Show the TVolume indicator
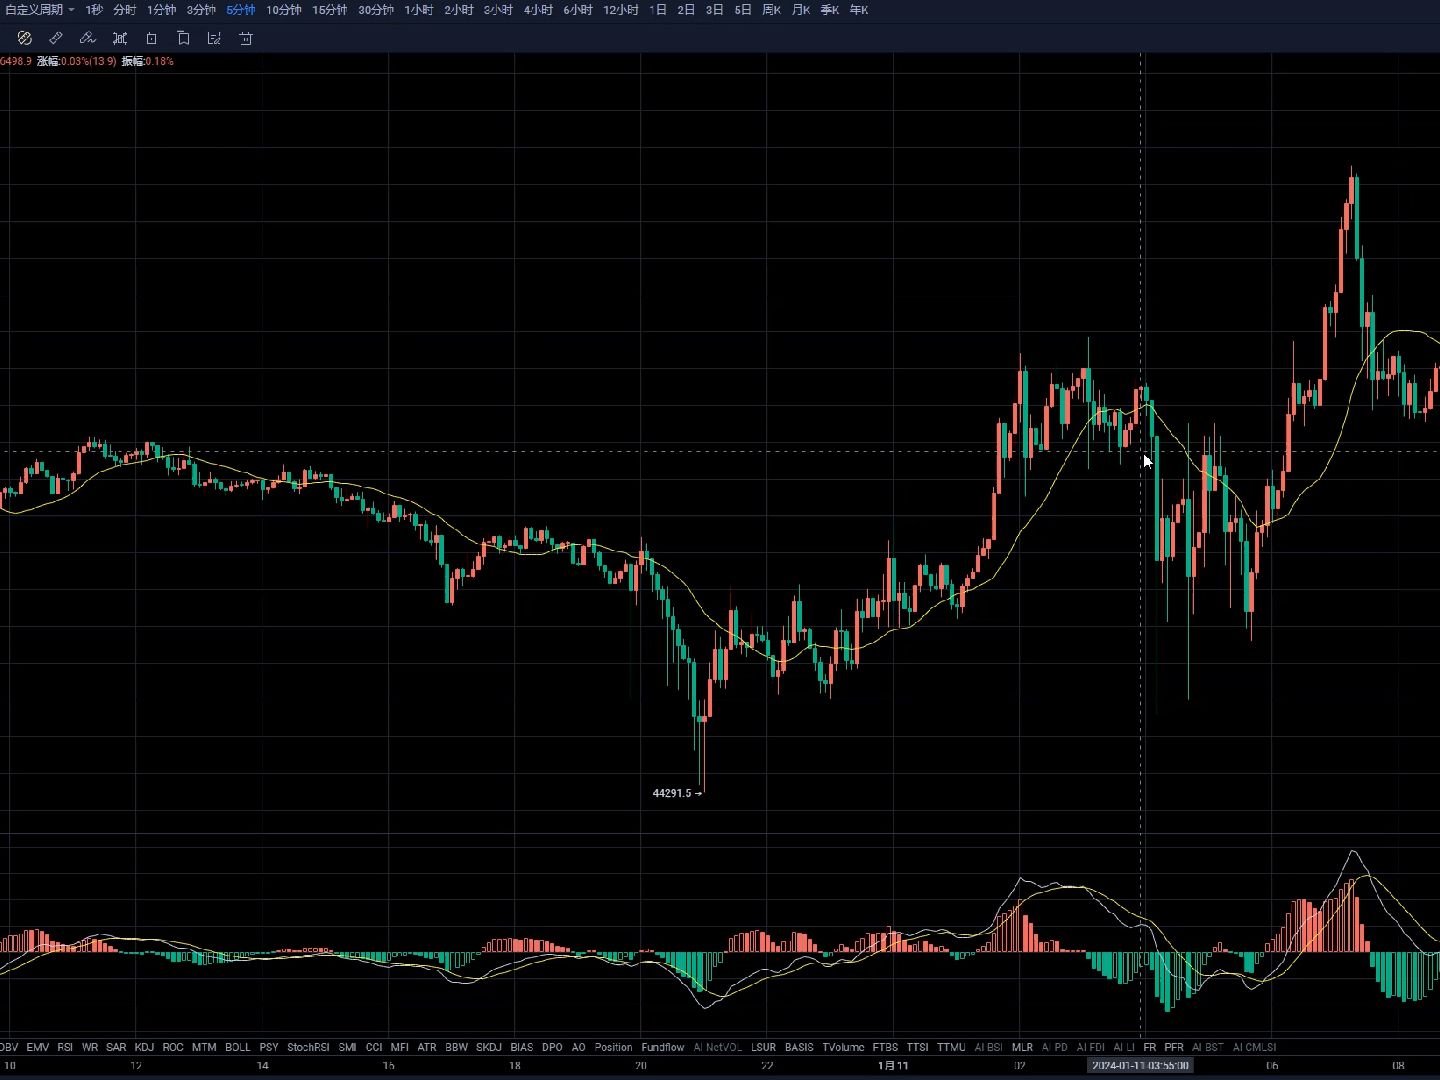1440x1080 pixels. point(843,1047)
